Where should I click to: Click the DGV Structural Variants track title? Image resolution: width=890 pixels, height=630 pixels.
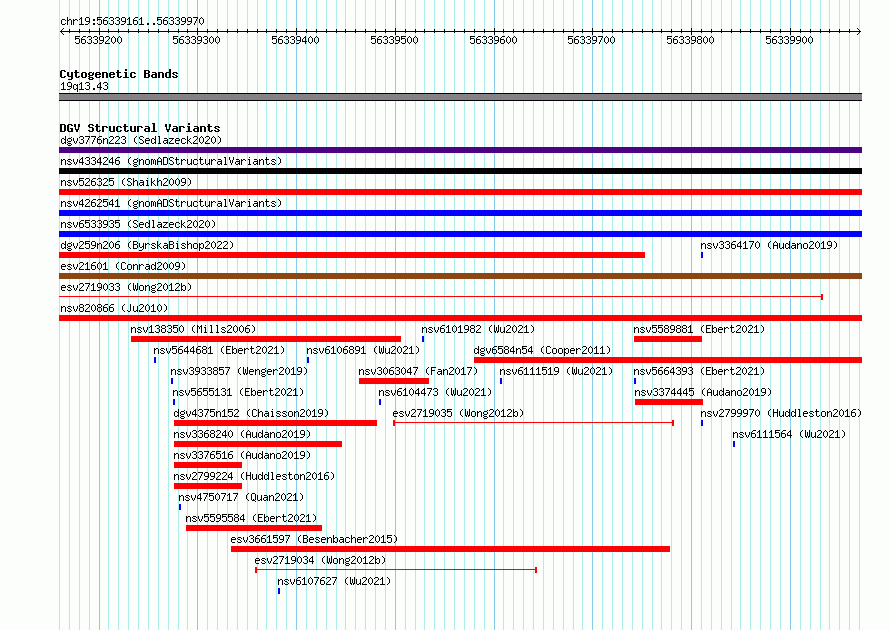(x=140, y=128)
